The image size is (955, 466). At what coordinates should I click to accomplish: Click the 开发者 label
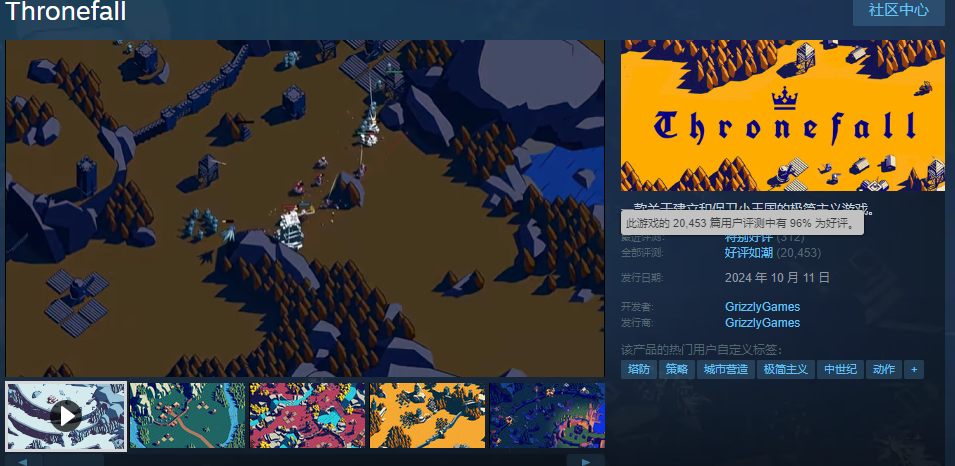636,307
